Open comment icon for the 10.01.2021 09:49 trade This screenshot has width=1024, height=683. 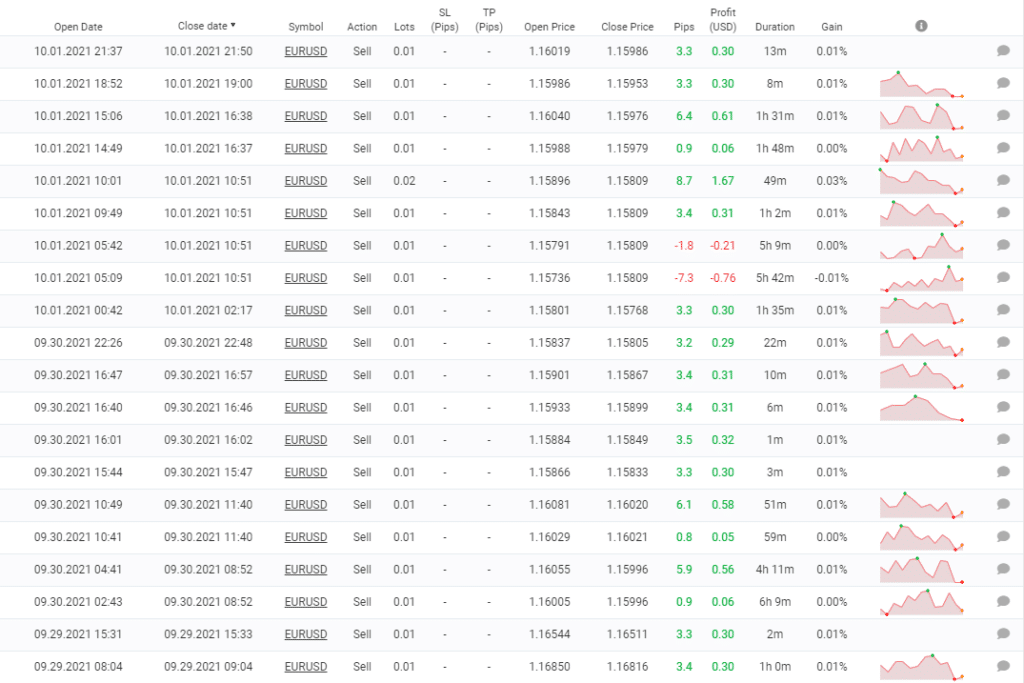click(1003, 213)
